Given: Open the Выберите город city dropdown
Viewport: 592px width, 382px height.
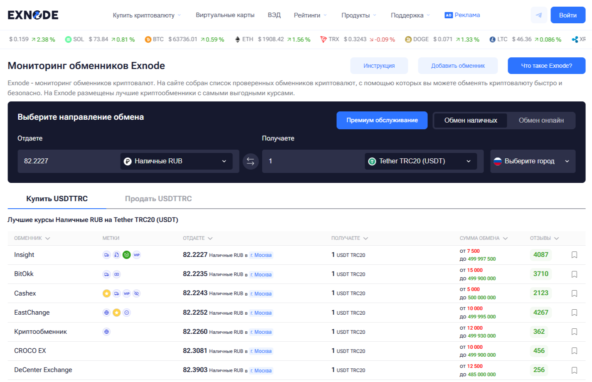Looking at the screenshot, I should pyautogui.click(x=533, y=161).
